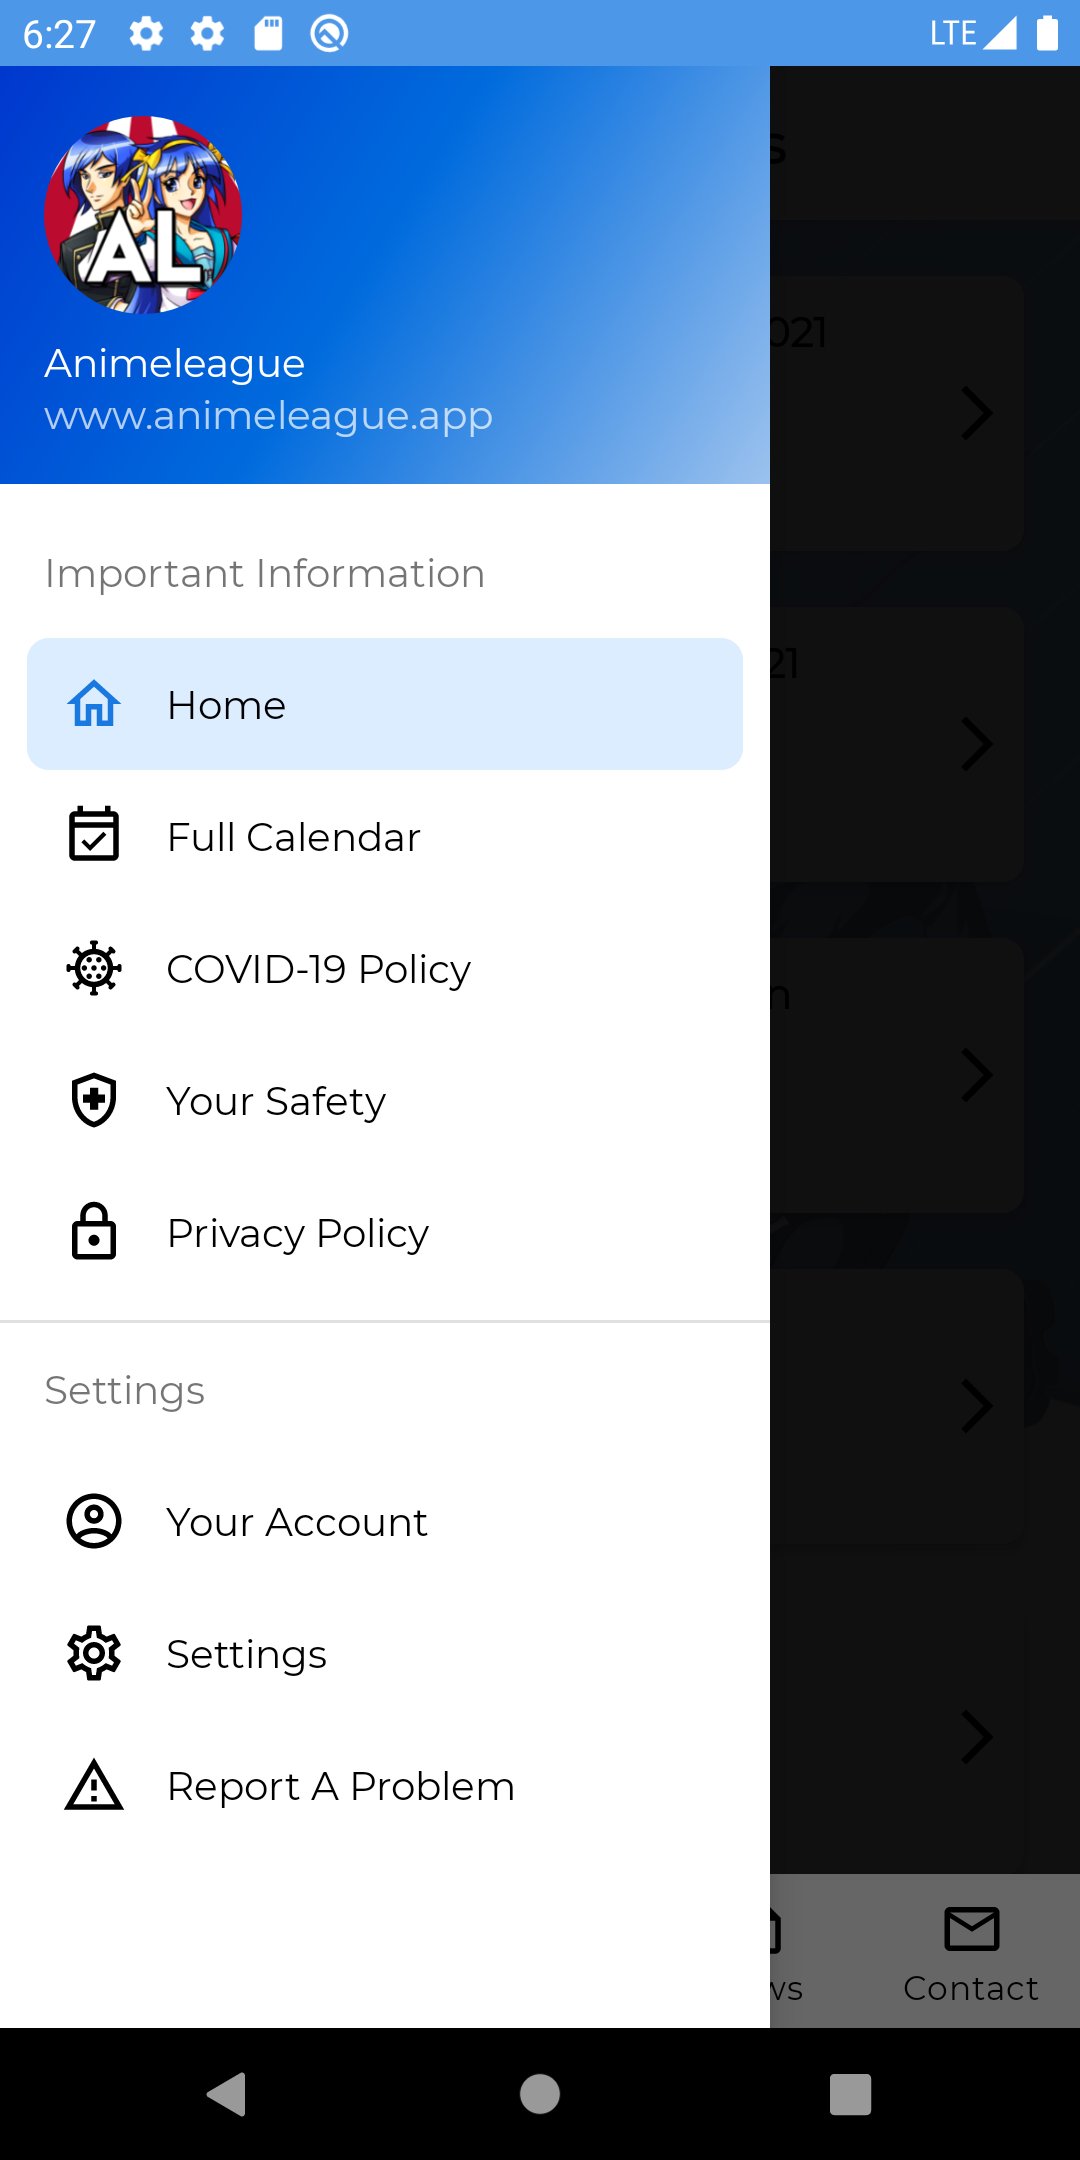This screenshot has height=2160, width=1080.
Task: Expand the first card's chevron arrow
Action: pyautogui.click(x=976, y=413)
